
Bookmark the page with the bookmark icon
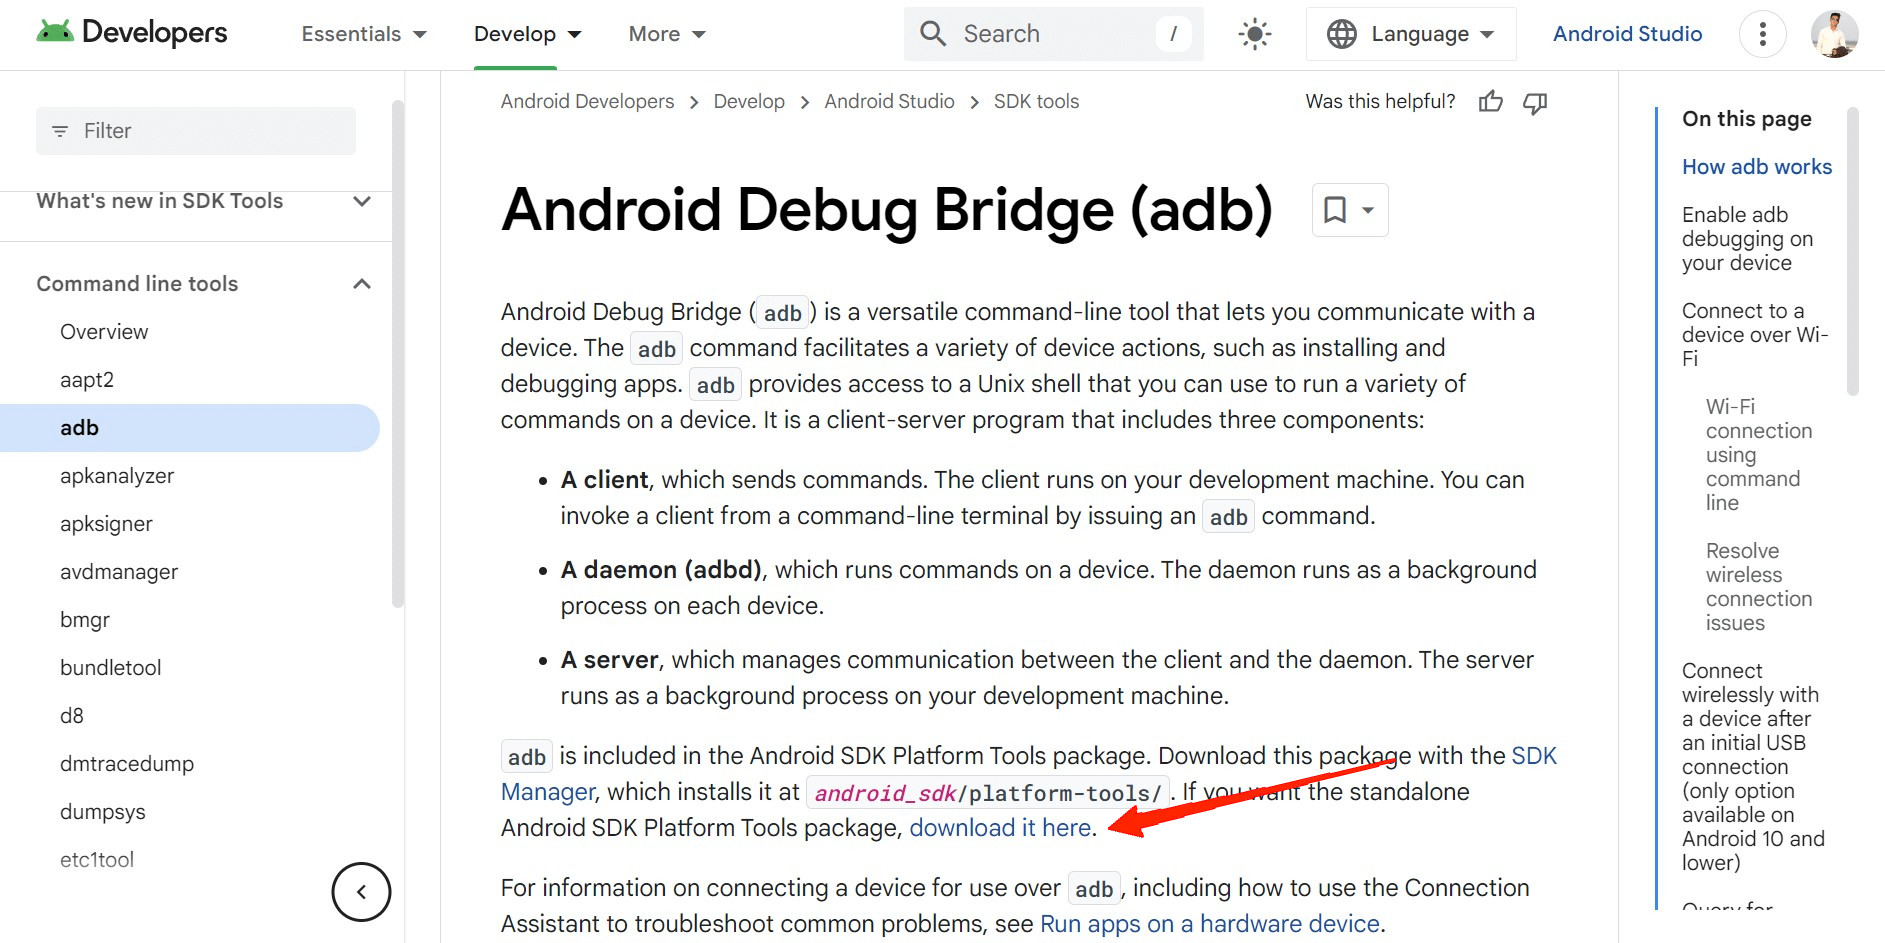point(1336,210)
